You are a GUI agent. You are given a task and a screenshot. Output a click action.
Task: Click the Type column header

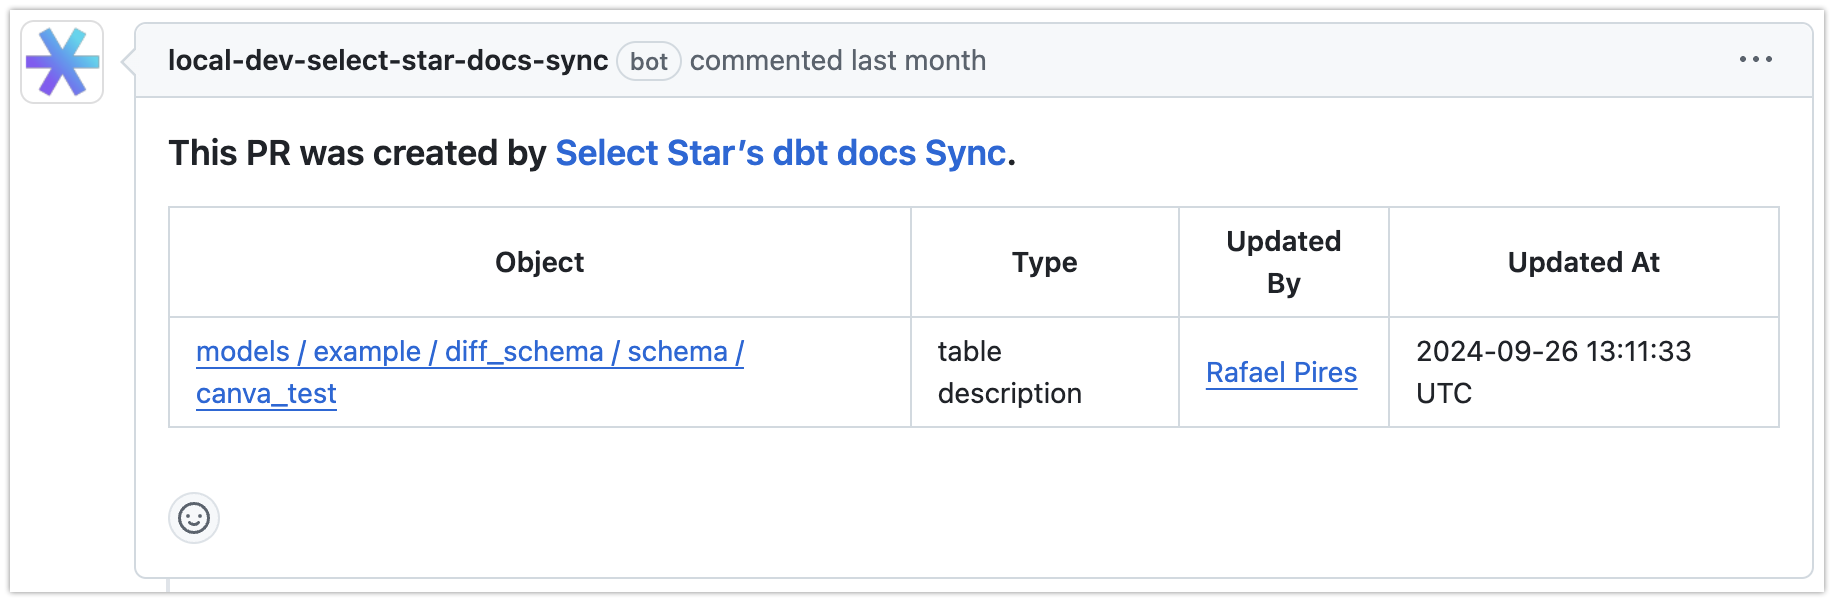point(1044,262)
